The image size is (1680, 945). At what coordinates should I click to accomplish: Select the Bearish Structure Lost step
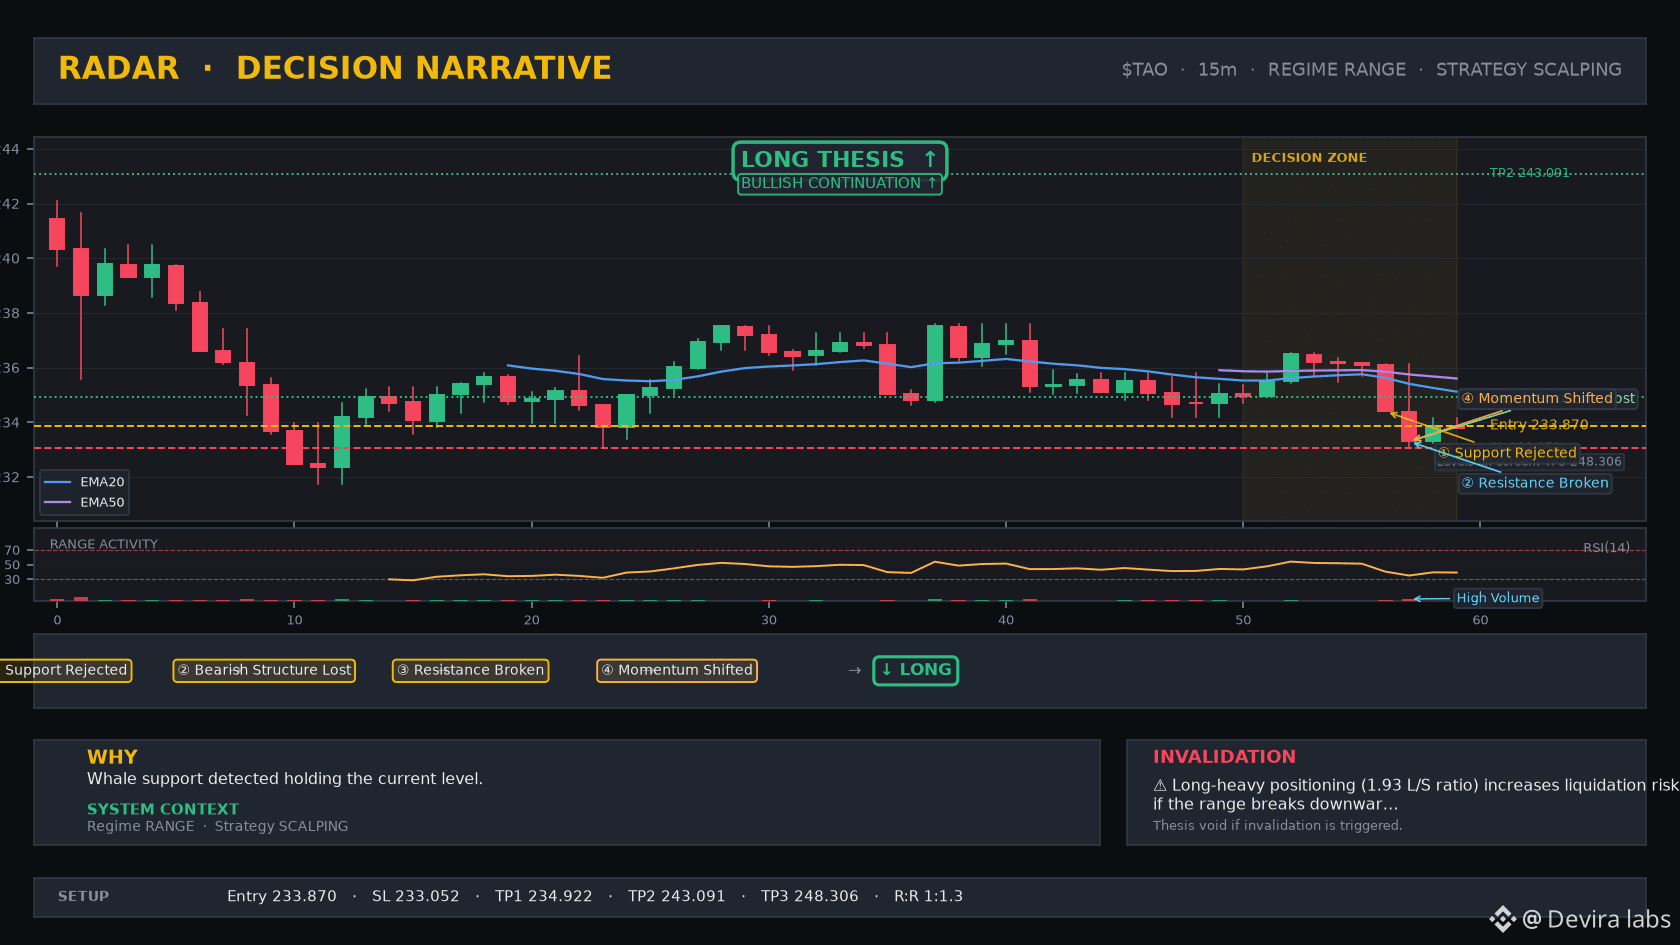(x=264, y=670)
